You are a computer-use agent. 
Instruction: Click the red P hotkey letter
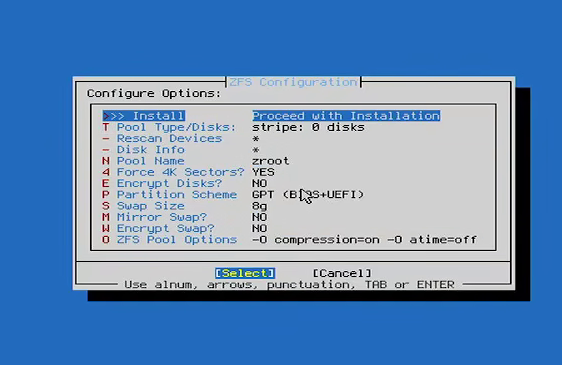click(x=106, y=195)
